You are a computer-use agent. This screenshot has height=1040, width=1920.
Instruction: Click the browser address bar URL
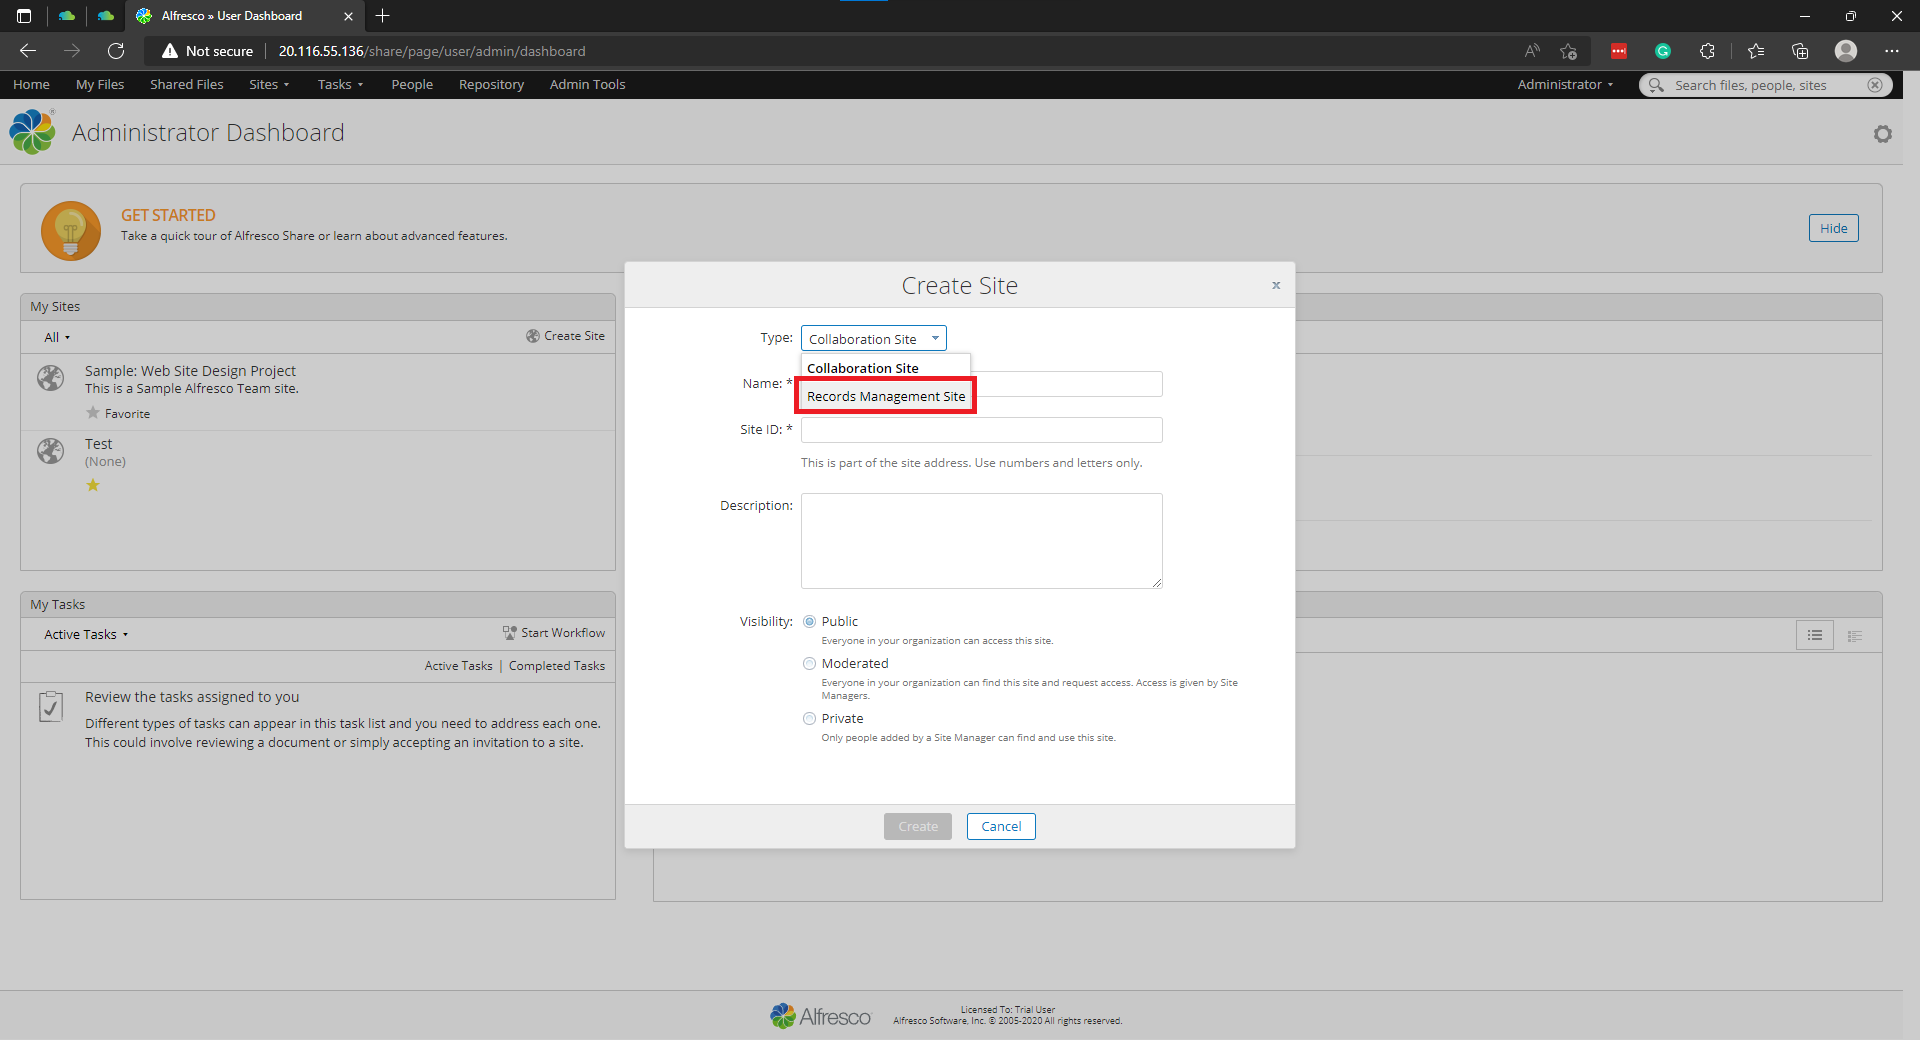[432, 51]
